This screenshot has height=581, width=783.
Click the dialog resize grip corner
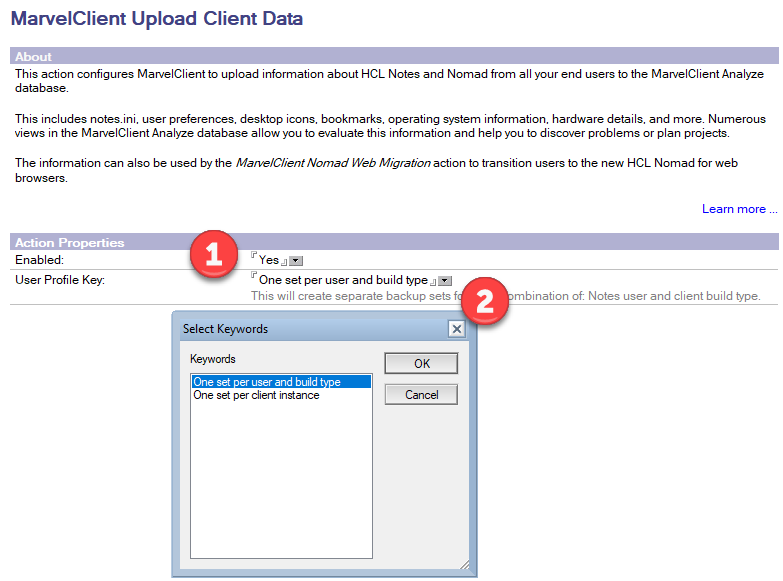(x=464, y=565)
